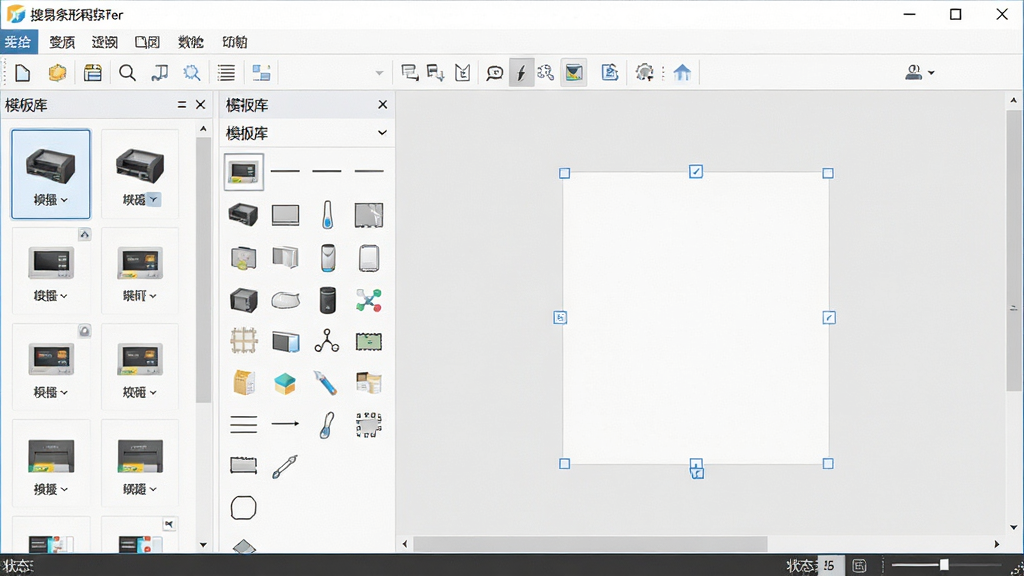Click the lock badge on the template thumbnail

coord(85,331)
